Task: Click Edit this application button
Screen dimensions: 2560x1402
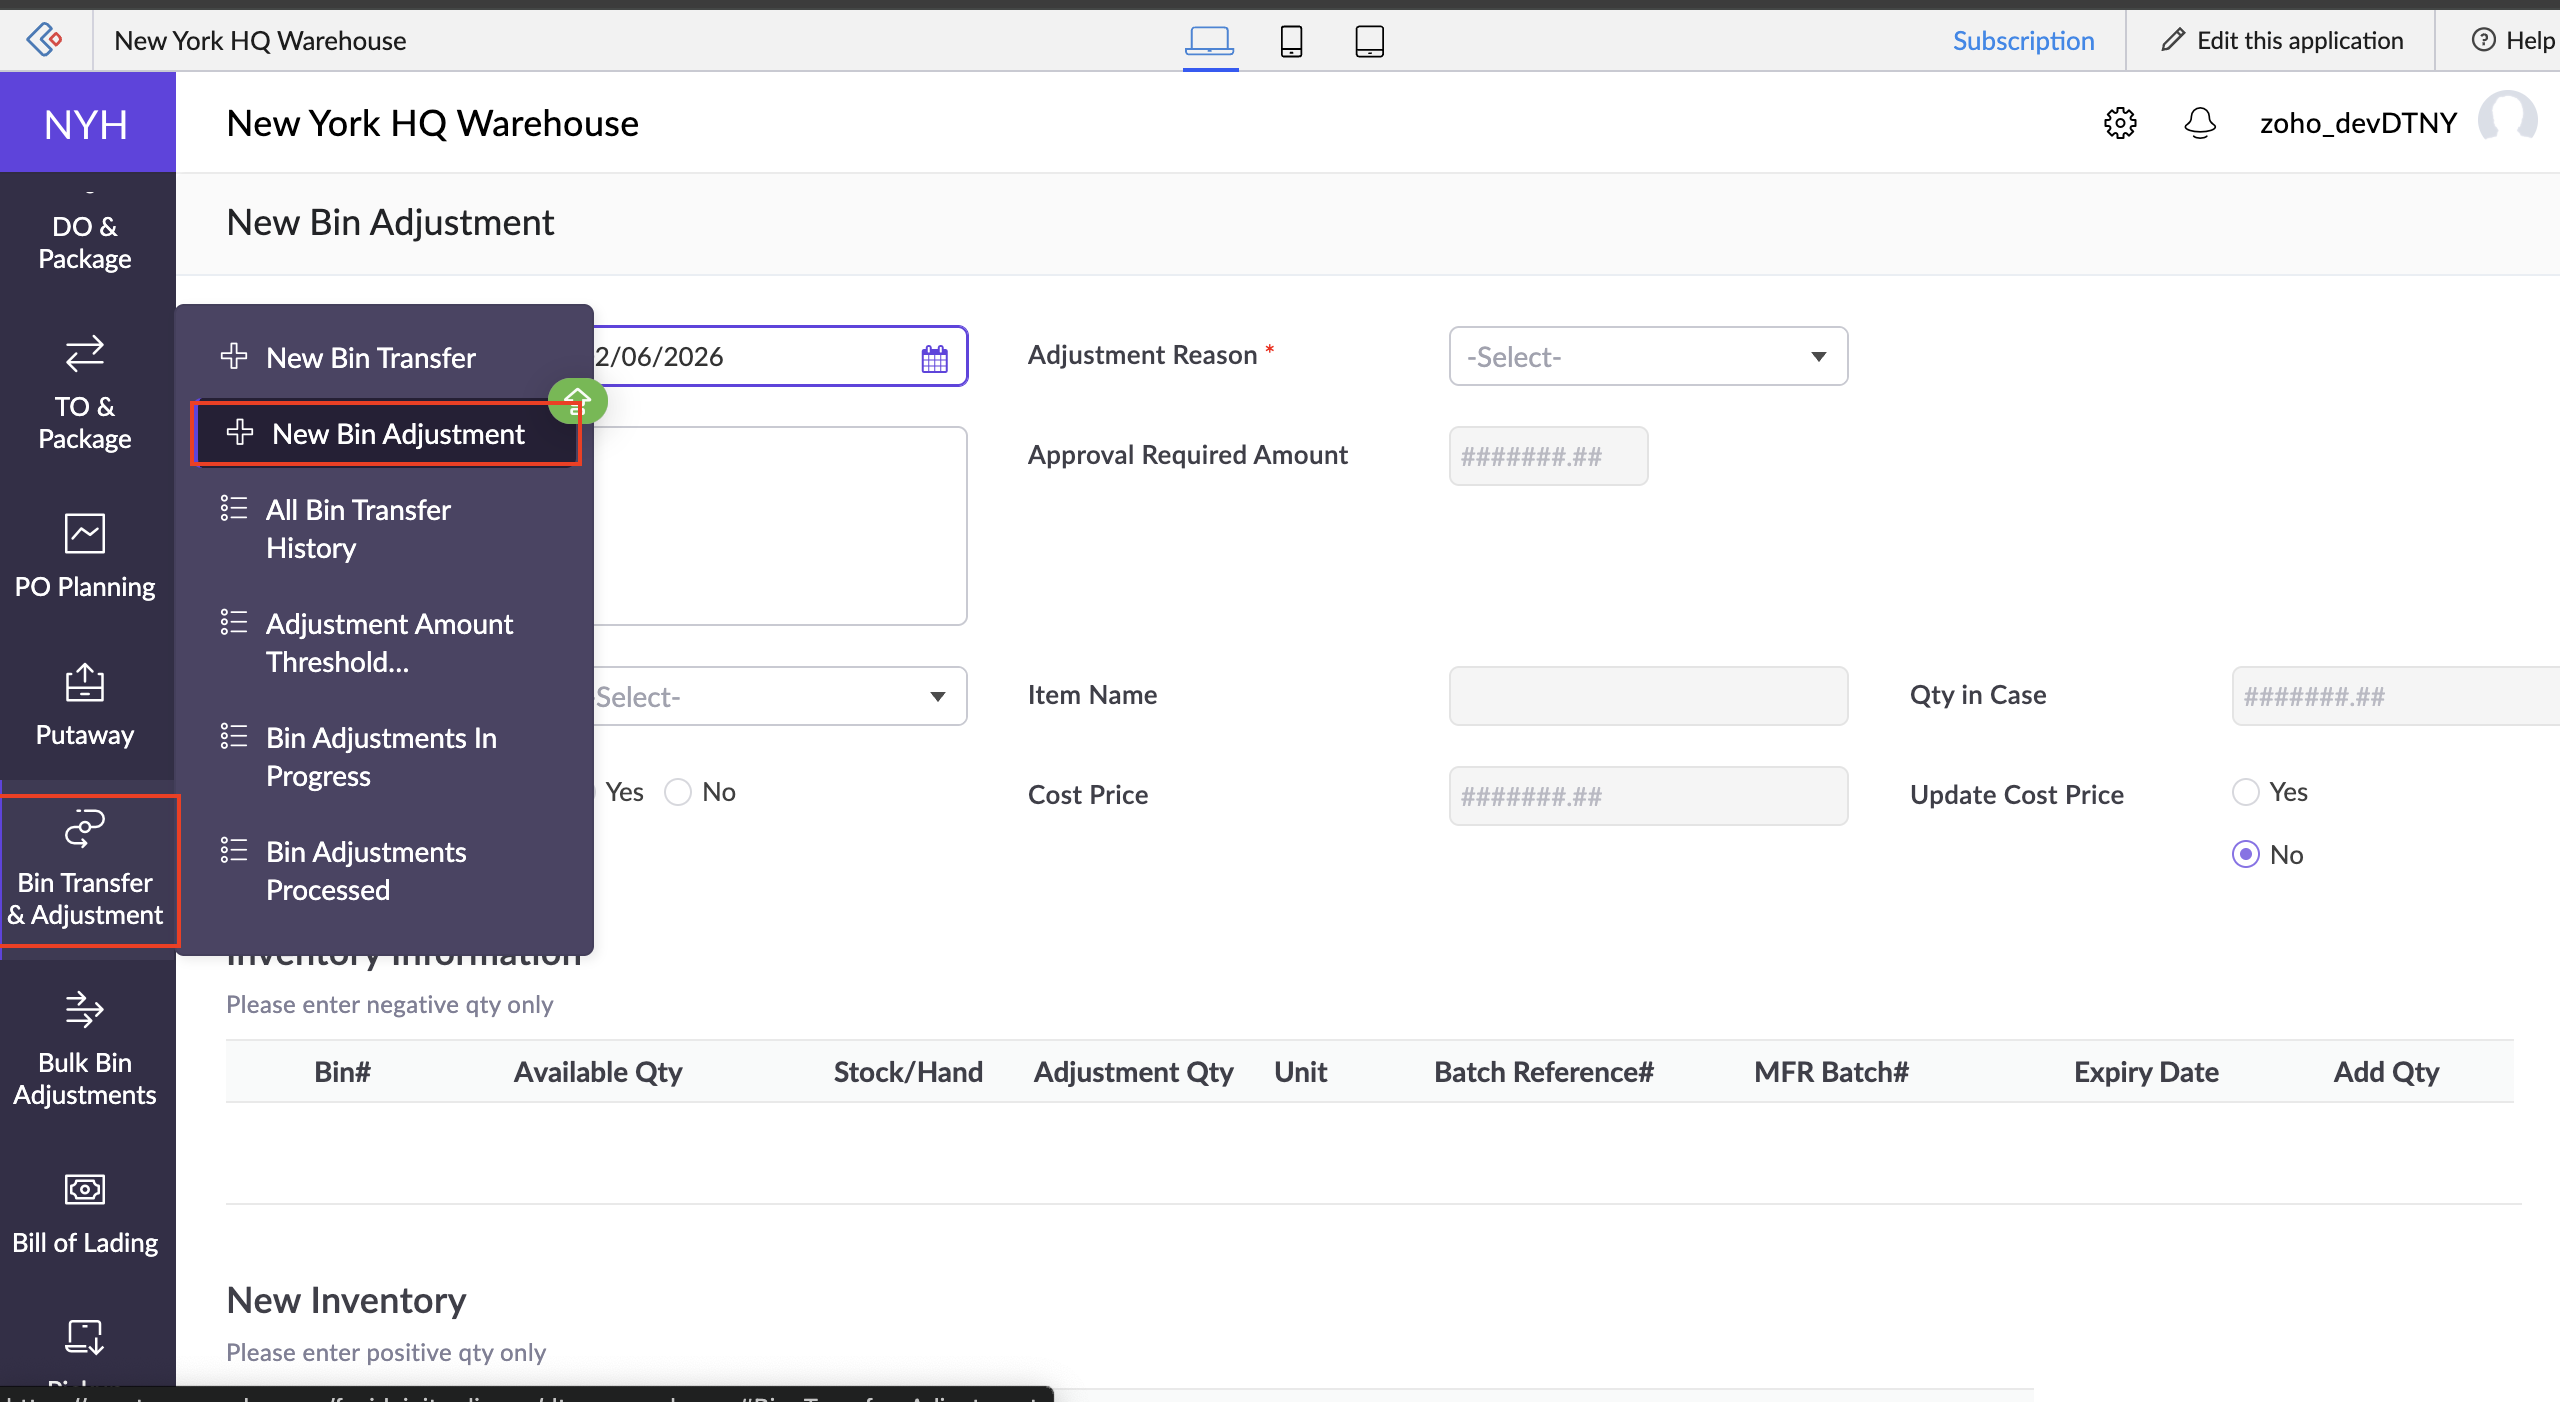Action: 2282,41
